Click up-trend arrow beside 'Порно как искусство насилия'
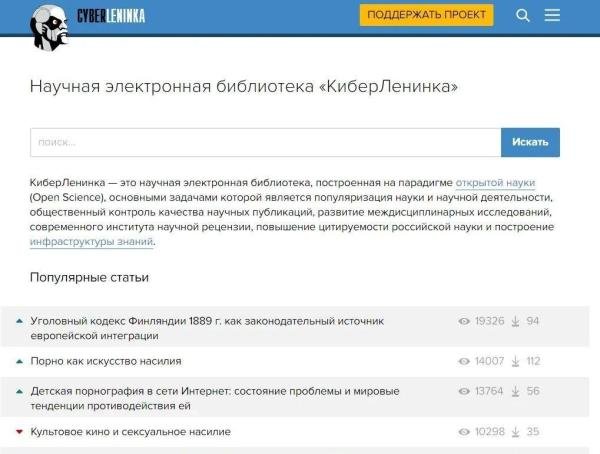Viewport: 600px width, 454px height. point(19,361)
